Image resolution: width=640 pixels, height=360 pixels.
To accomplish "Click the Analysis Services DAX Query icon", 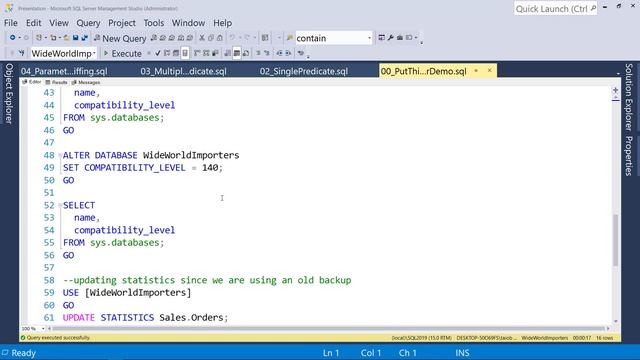I will (x=189, y=38).
